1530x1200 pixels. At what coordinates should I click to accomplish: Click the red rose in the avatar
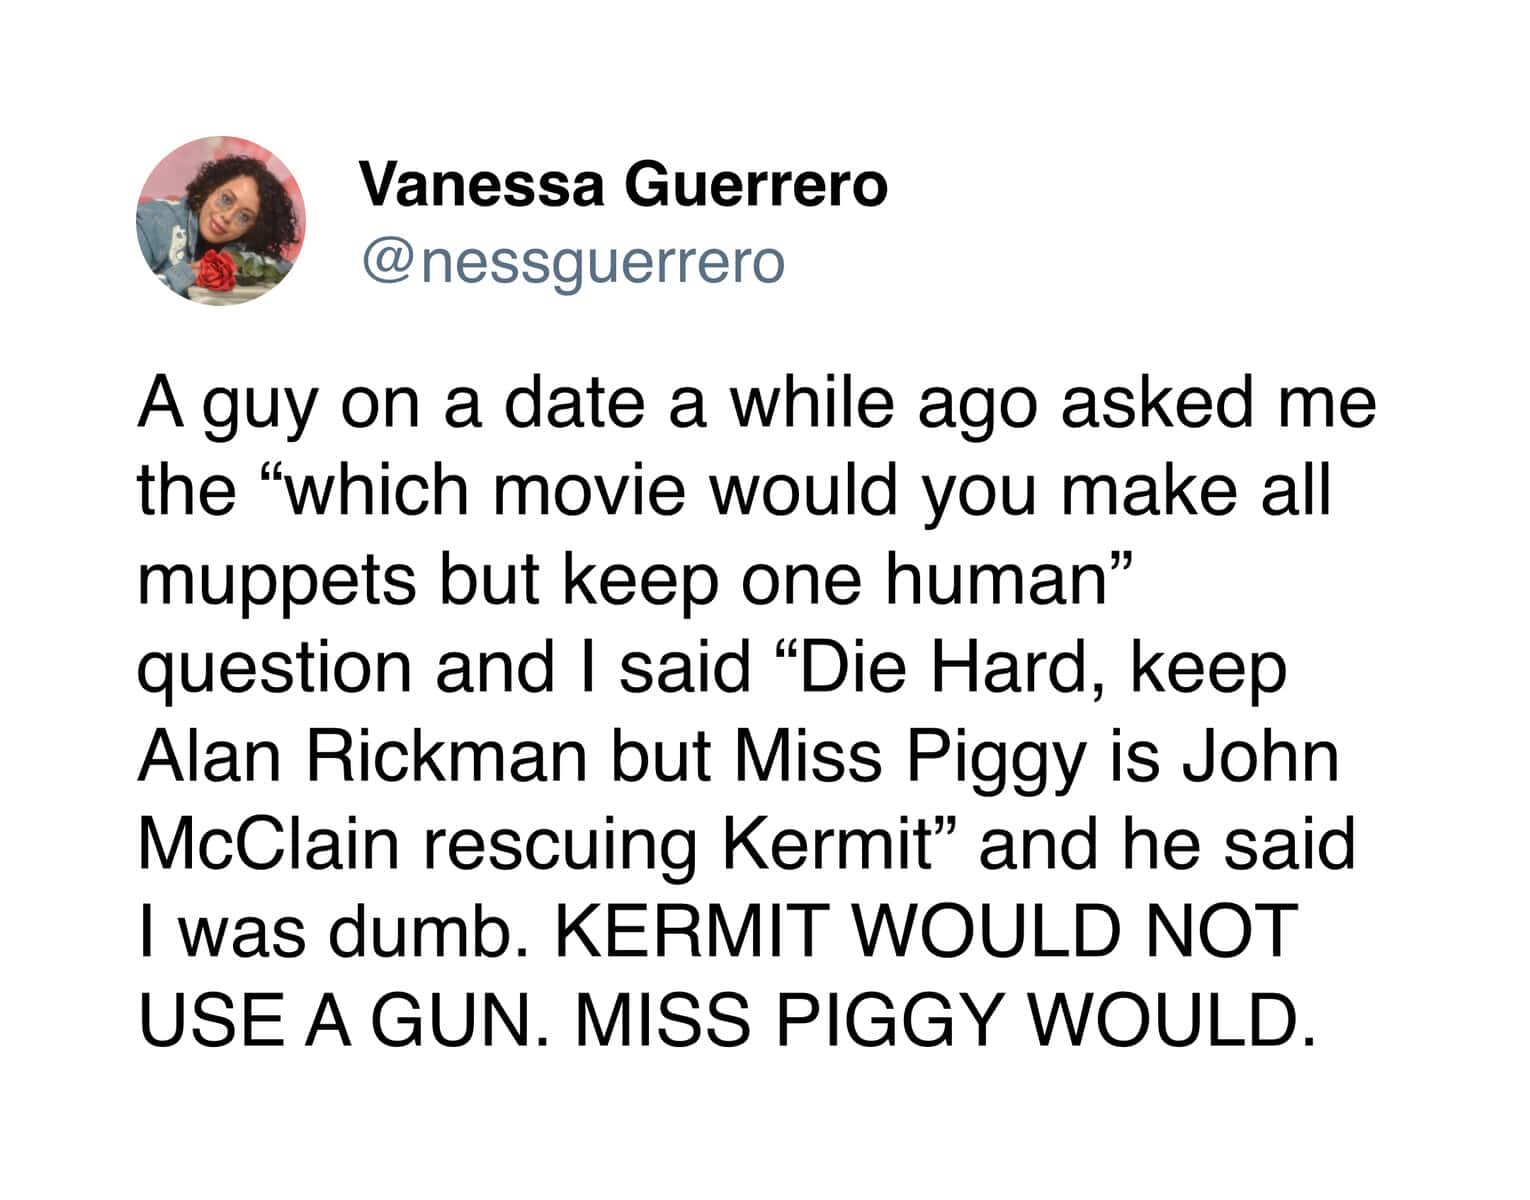(216, 268)
